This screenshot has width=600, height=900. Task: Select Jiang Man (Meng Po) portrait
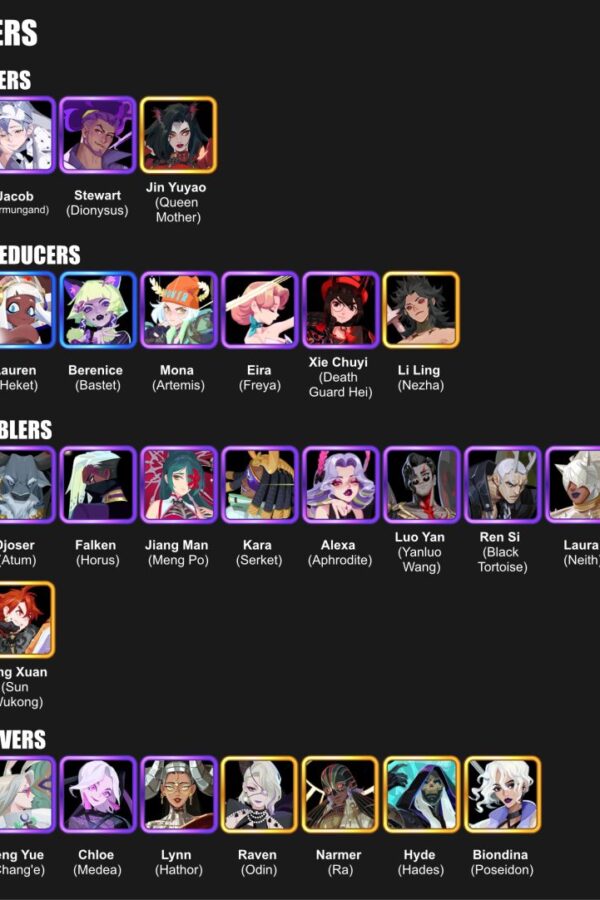[179, 485]
